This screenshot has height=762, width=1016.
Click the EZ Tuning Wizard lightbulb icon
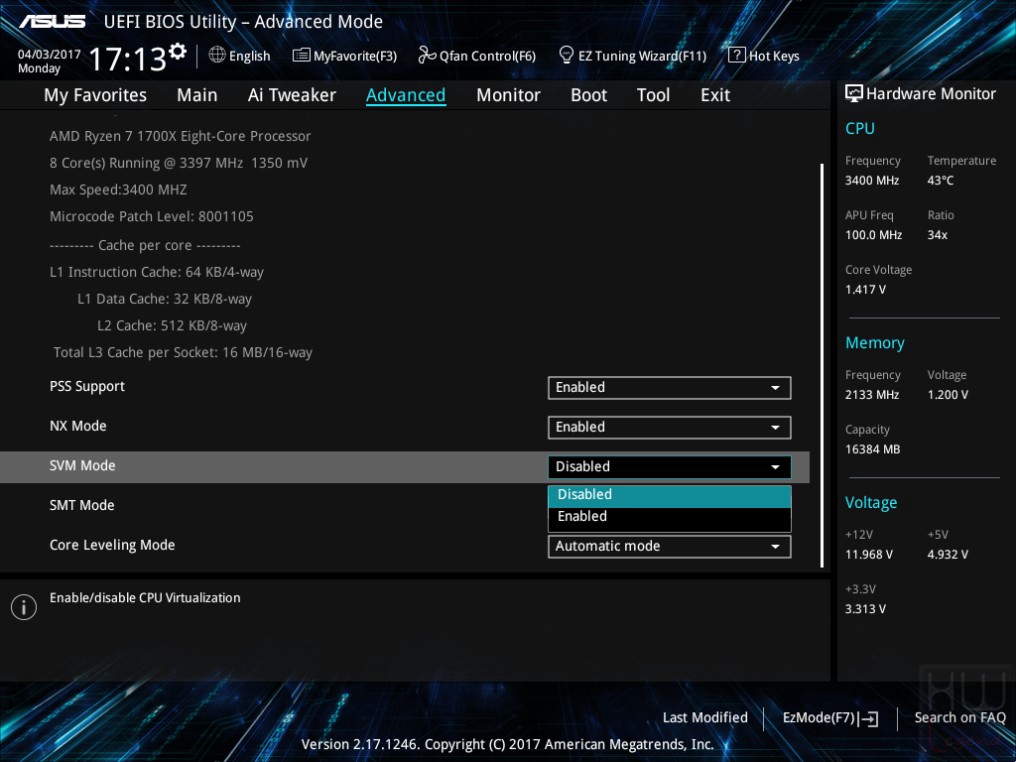[x=566, y=55]
